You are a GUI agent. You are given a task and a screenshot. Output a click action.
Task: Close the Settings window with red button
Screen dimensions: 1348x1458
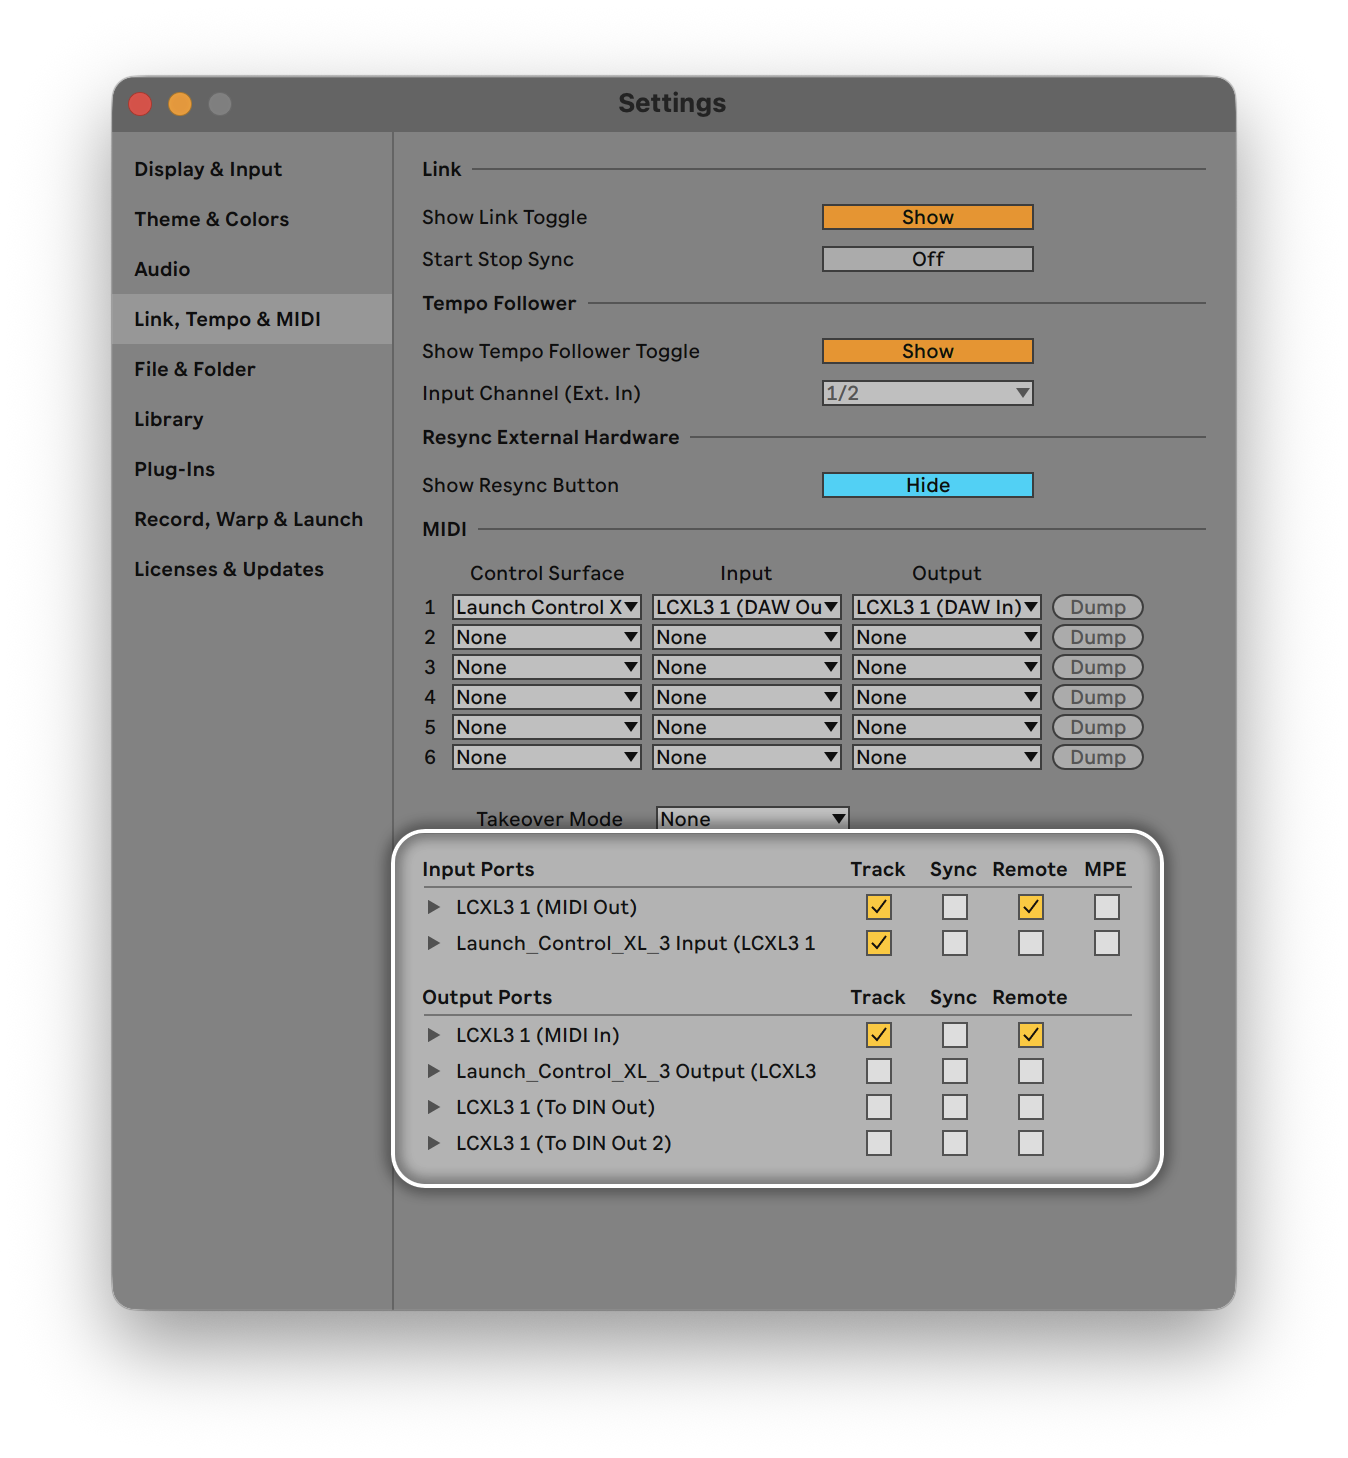[140, 104]
